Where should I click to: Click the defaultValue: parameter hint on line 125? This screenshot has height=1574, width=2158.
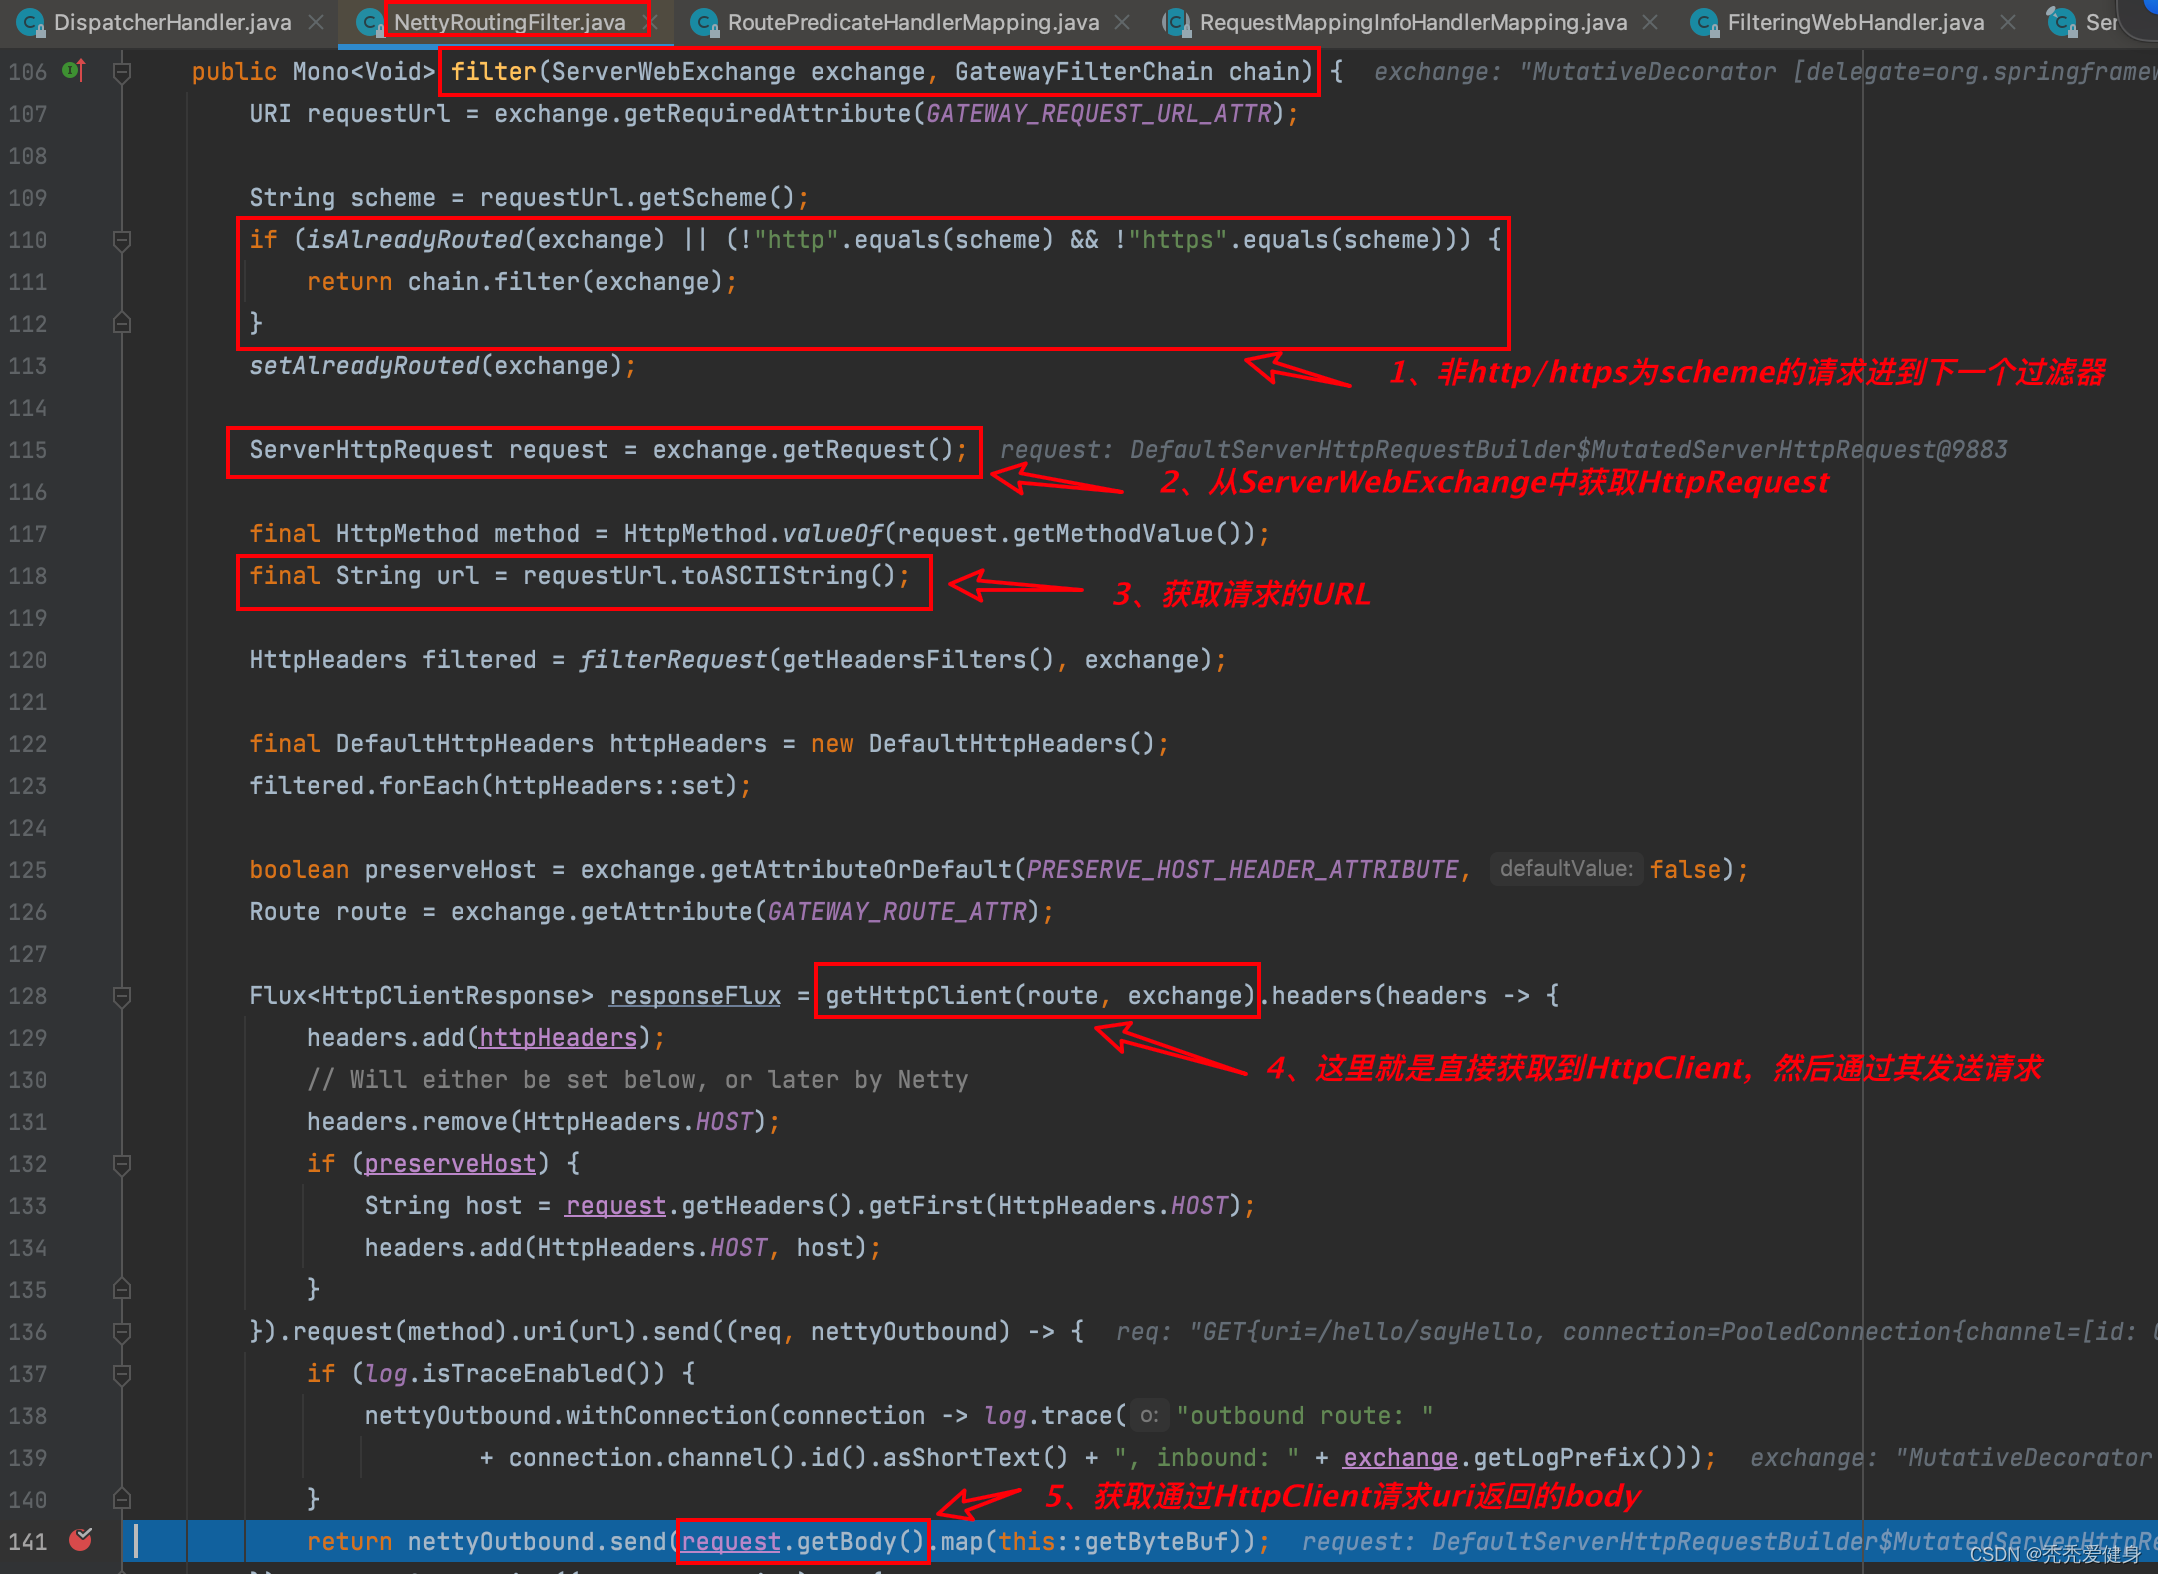tap(1566, 869)
